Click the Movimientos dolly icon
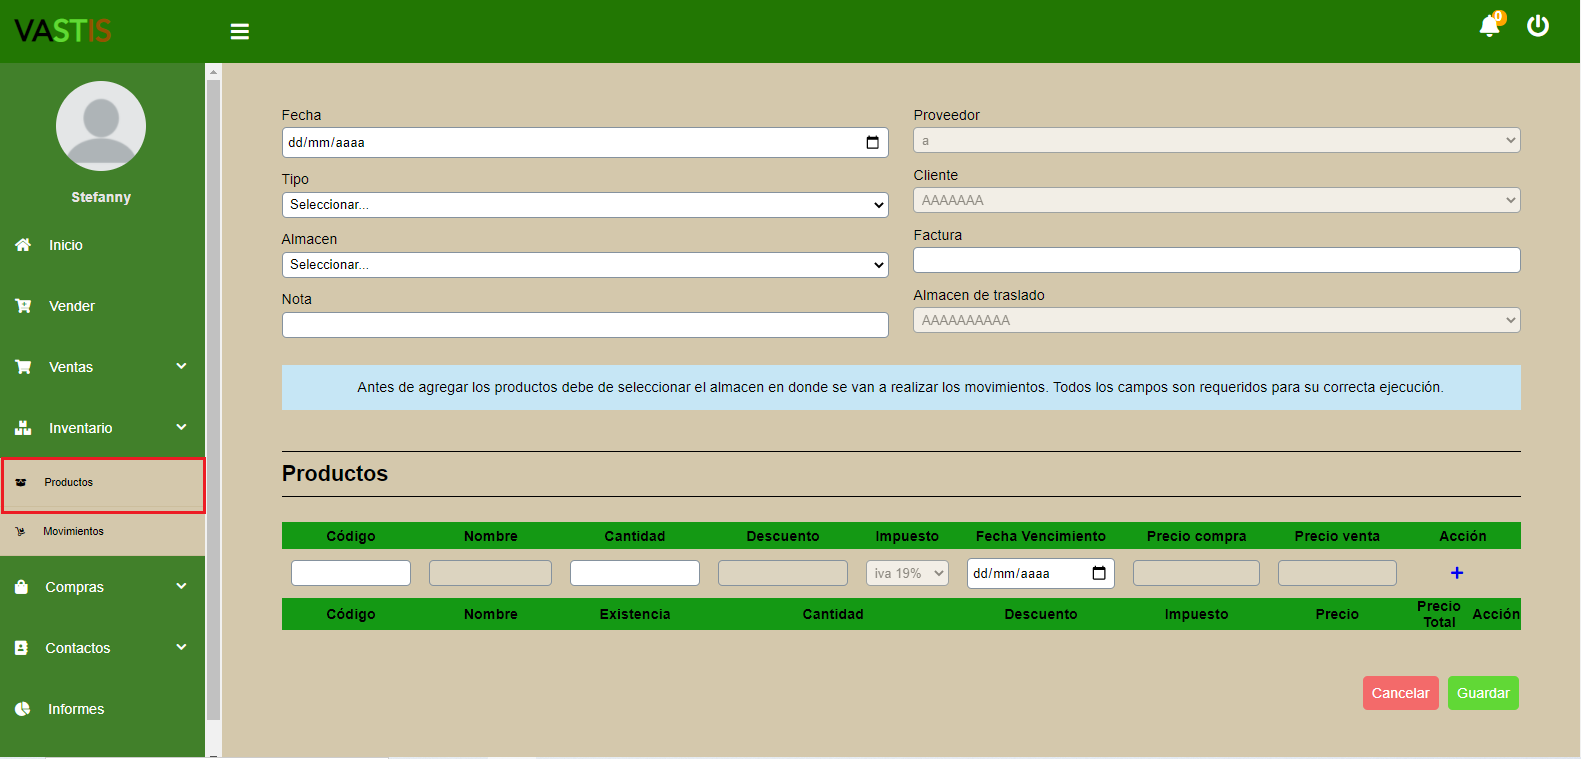 point(20,531)
